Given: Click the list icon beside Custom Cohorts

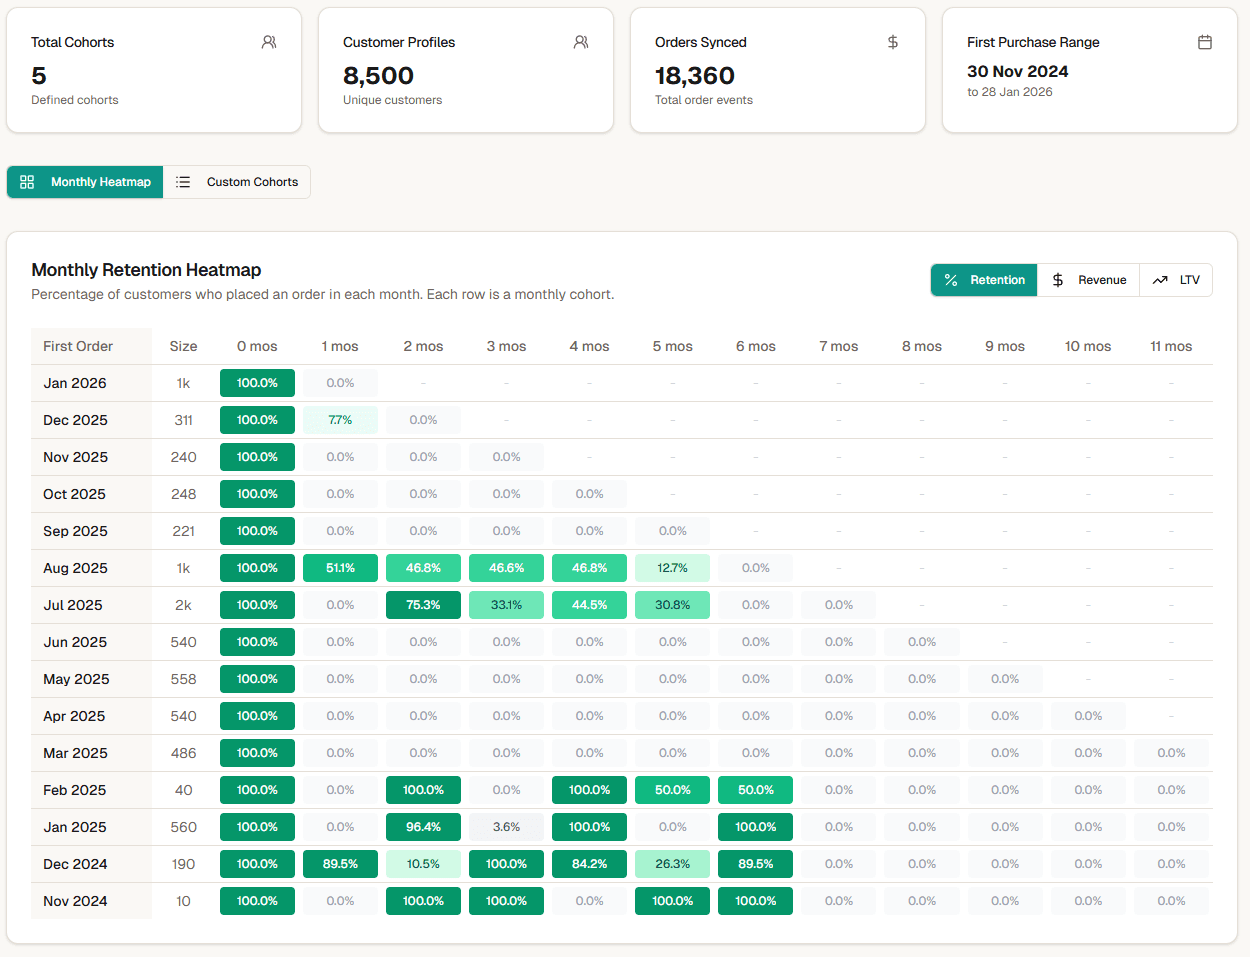Looking at the screenshot, I should (x=183, y=181).
